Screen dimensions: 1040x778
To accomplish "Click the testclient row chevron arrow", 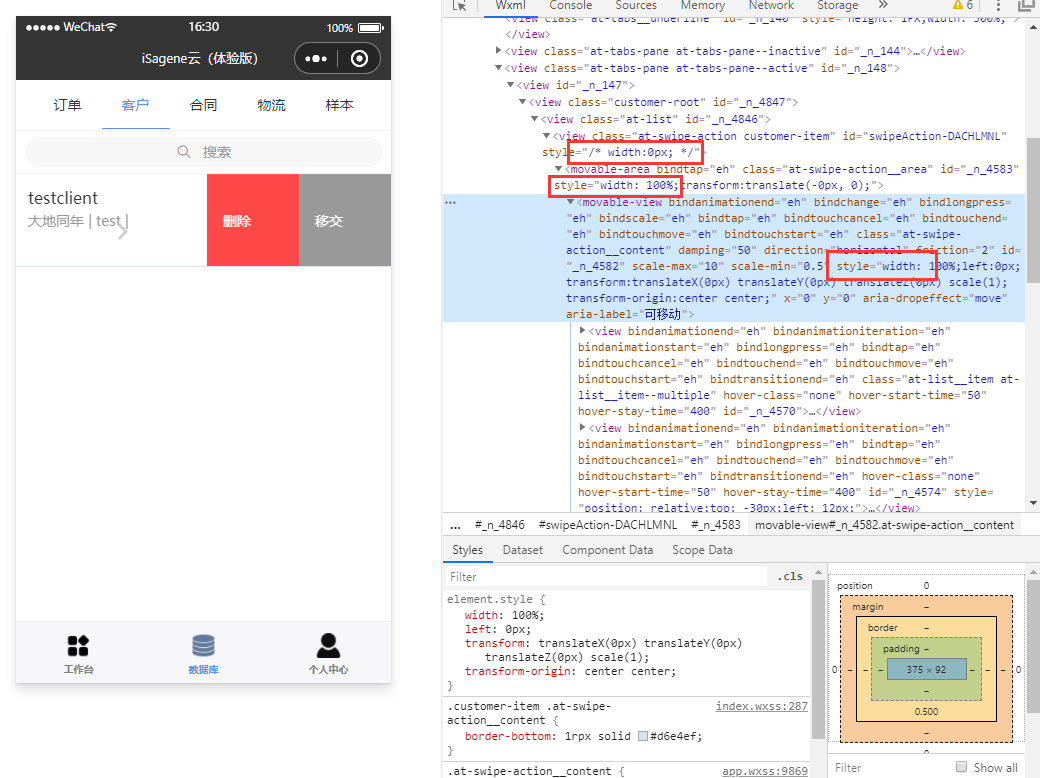I will tap(123, 233).
